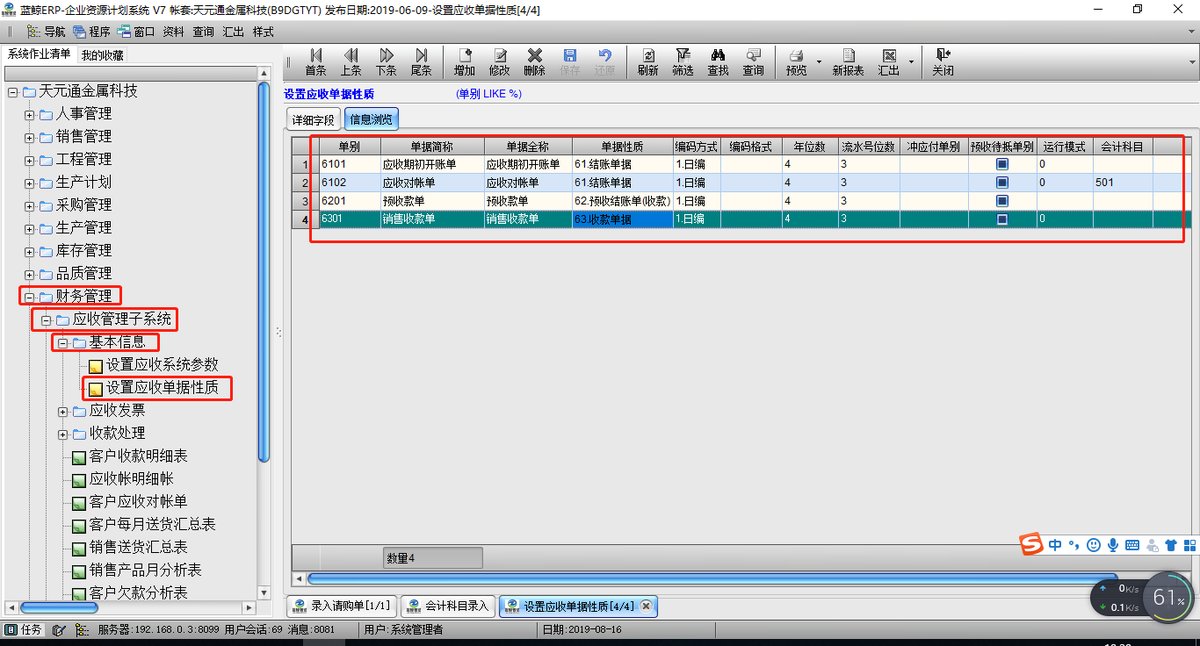Switch to the 我的收藏 tab
Screen dimensions: 1200x646
click(x=101, y=55)
